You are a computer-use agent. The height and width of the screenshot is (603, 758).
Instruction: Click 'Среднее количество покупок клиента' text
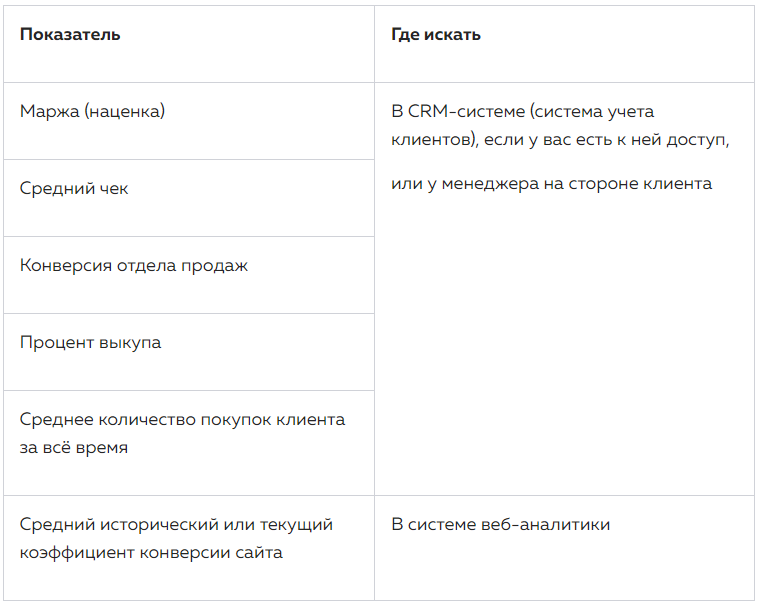click(x=182, y=420)
